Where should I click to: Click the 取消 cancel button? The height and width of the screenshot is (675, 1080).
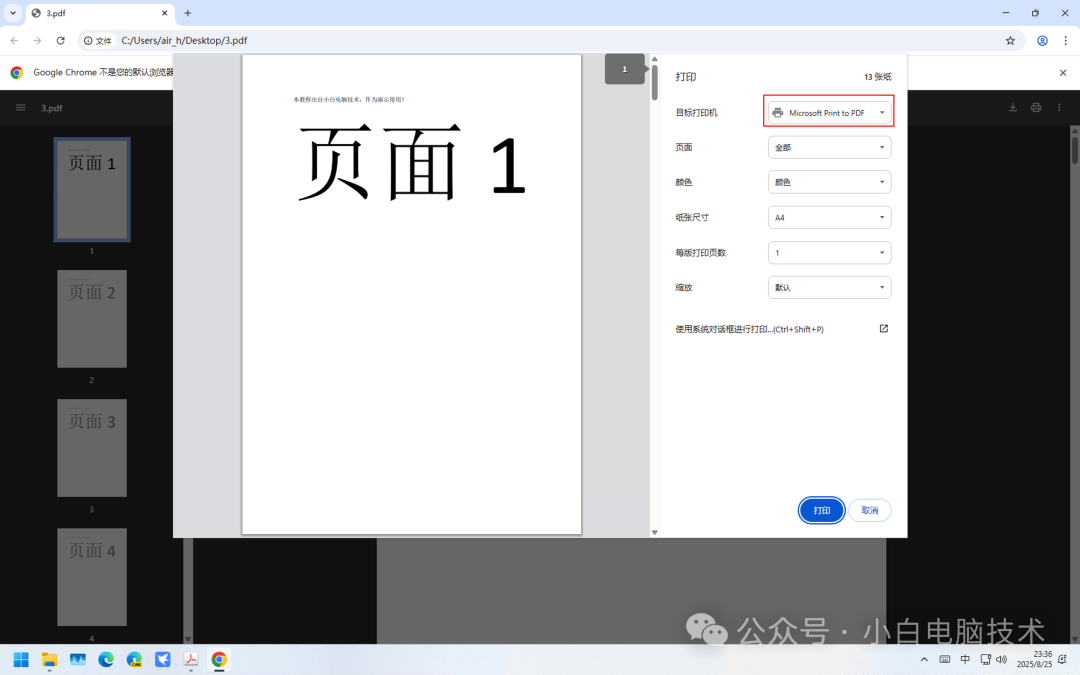pos(870,510)
